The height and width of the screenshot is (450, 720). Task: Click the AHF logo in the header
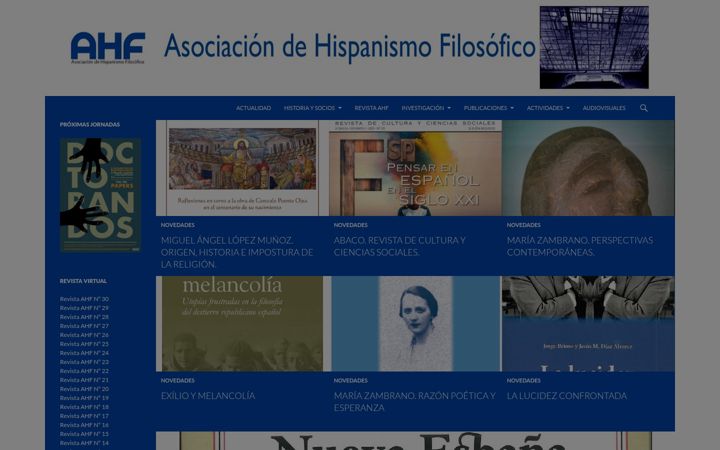click(108, 48)
